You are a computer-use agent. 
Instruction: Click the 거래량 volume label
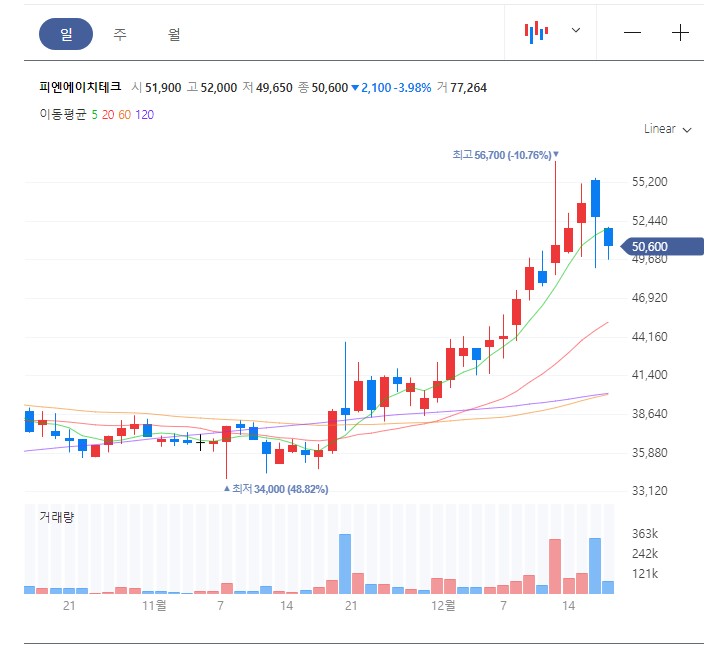pyautogui.click(x=56, y=517)
